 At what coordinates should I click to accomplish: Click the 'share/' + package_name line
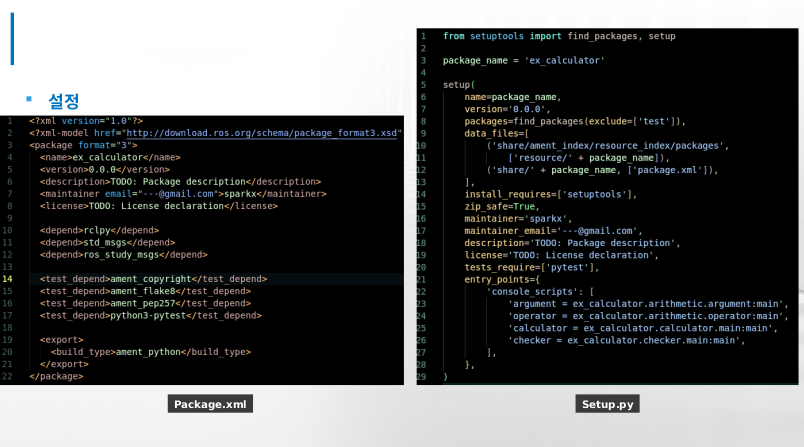click(602, 170)
